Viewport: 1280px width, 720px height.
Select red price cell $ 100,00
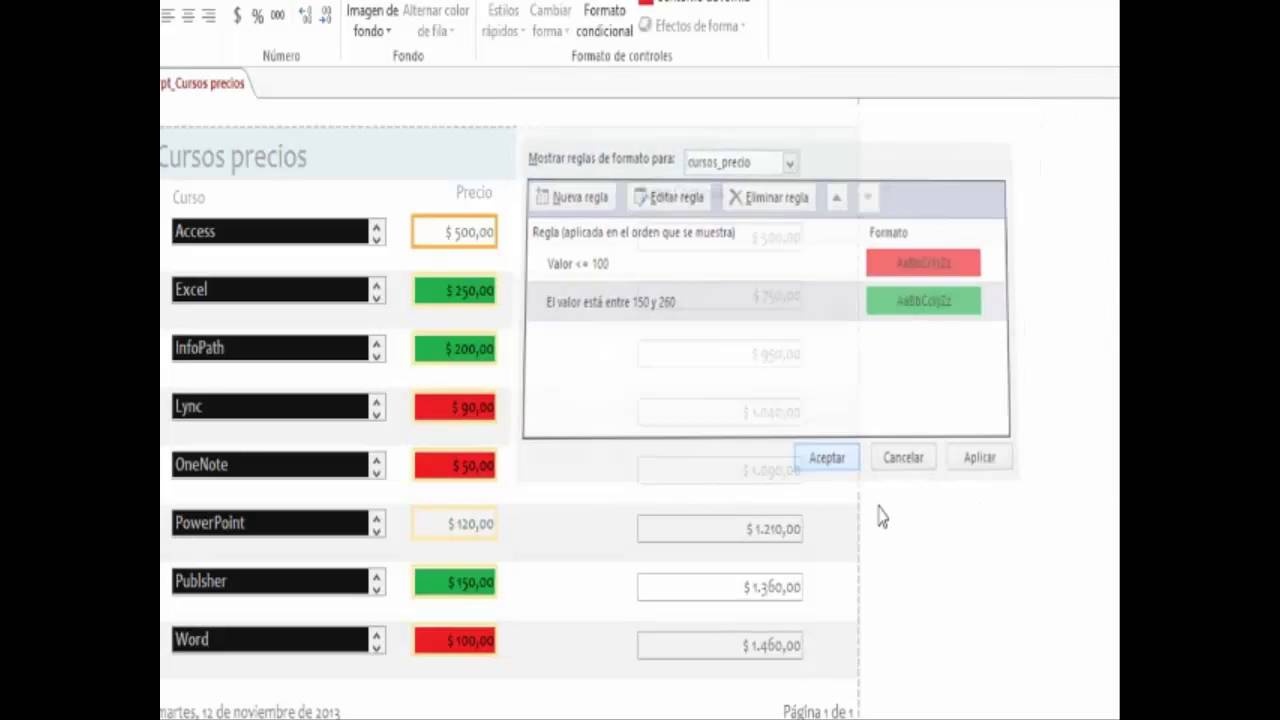point(454,640)
